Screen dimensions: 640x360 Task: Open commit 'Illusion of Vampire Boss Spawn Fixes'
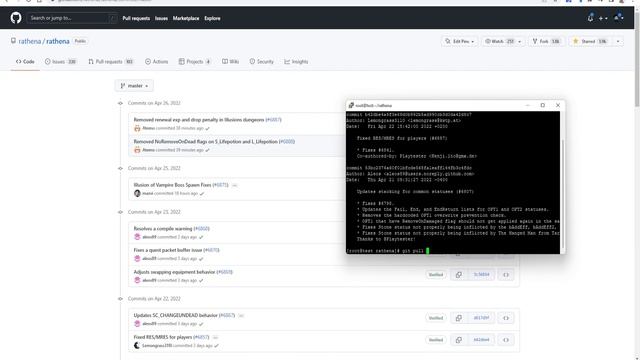click(172, 185)
